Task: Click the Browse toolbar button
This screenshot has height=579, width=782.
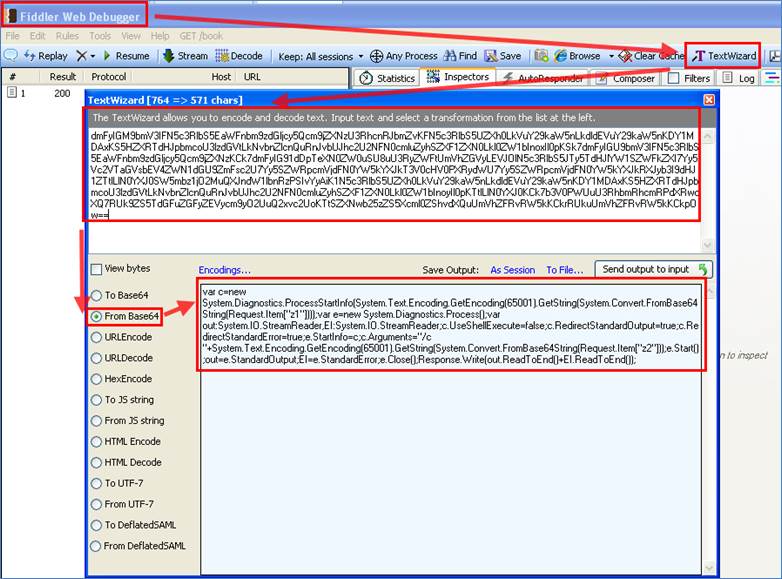Action: point(578,56)
